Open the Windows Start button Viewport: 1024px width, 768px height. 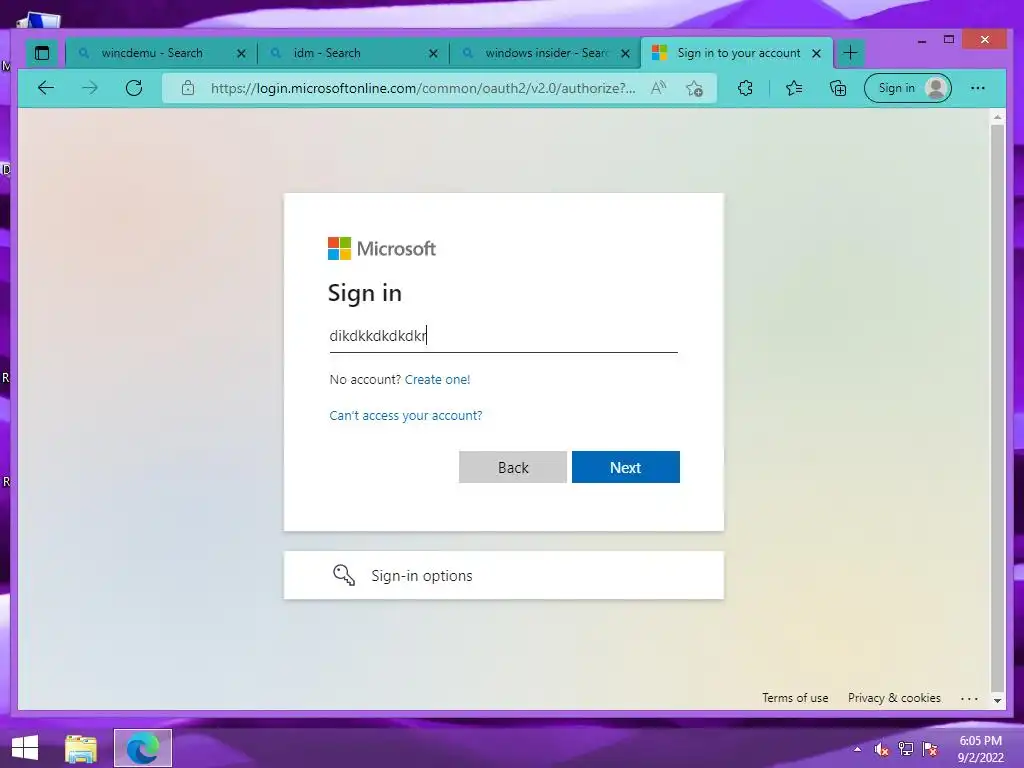point(25,748)
